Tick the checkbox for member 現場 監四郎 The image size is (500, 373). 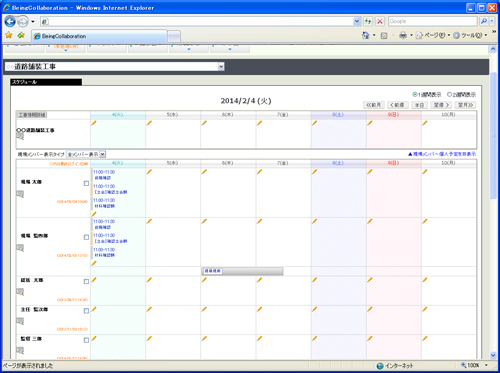coord(86,237)
